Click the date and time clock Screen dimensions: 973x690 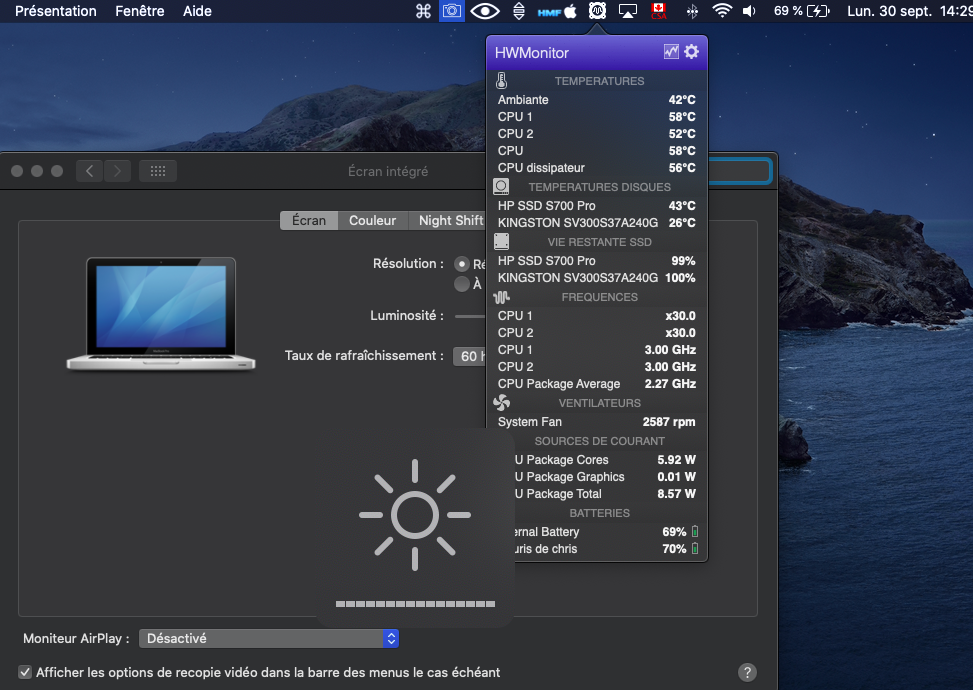(x=910, y=11)
